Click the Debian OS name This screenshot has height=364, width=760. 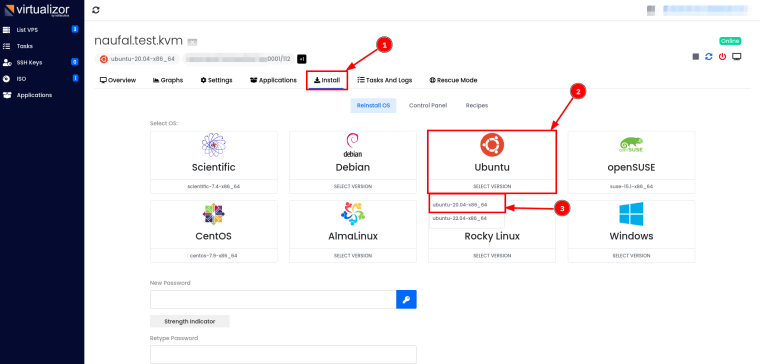tap(352, 167)
